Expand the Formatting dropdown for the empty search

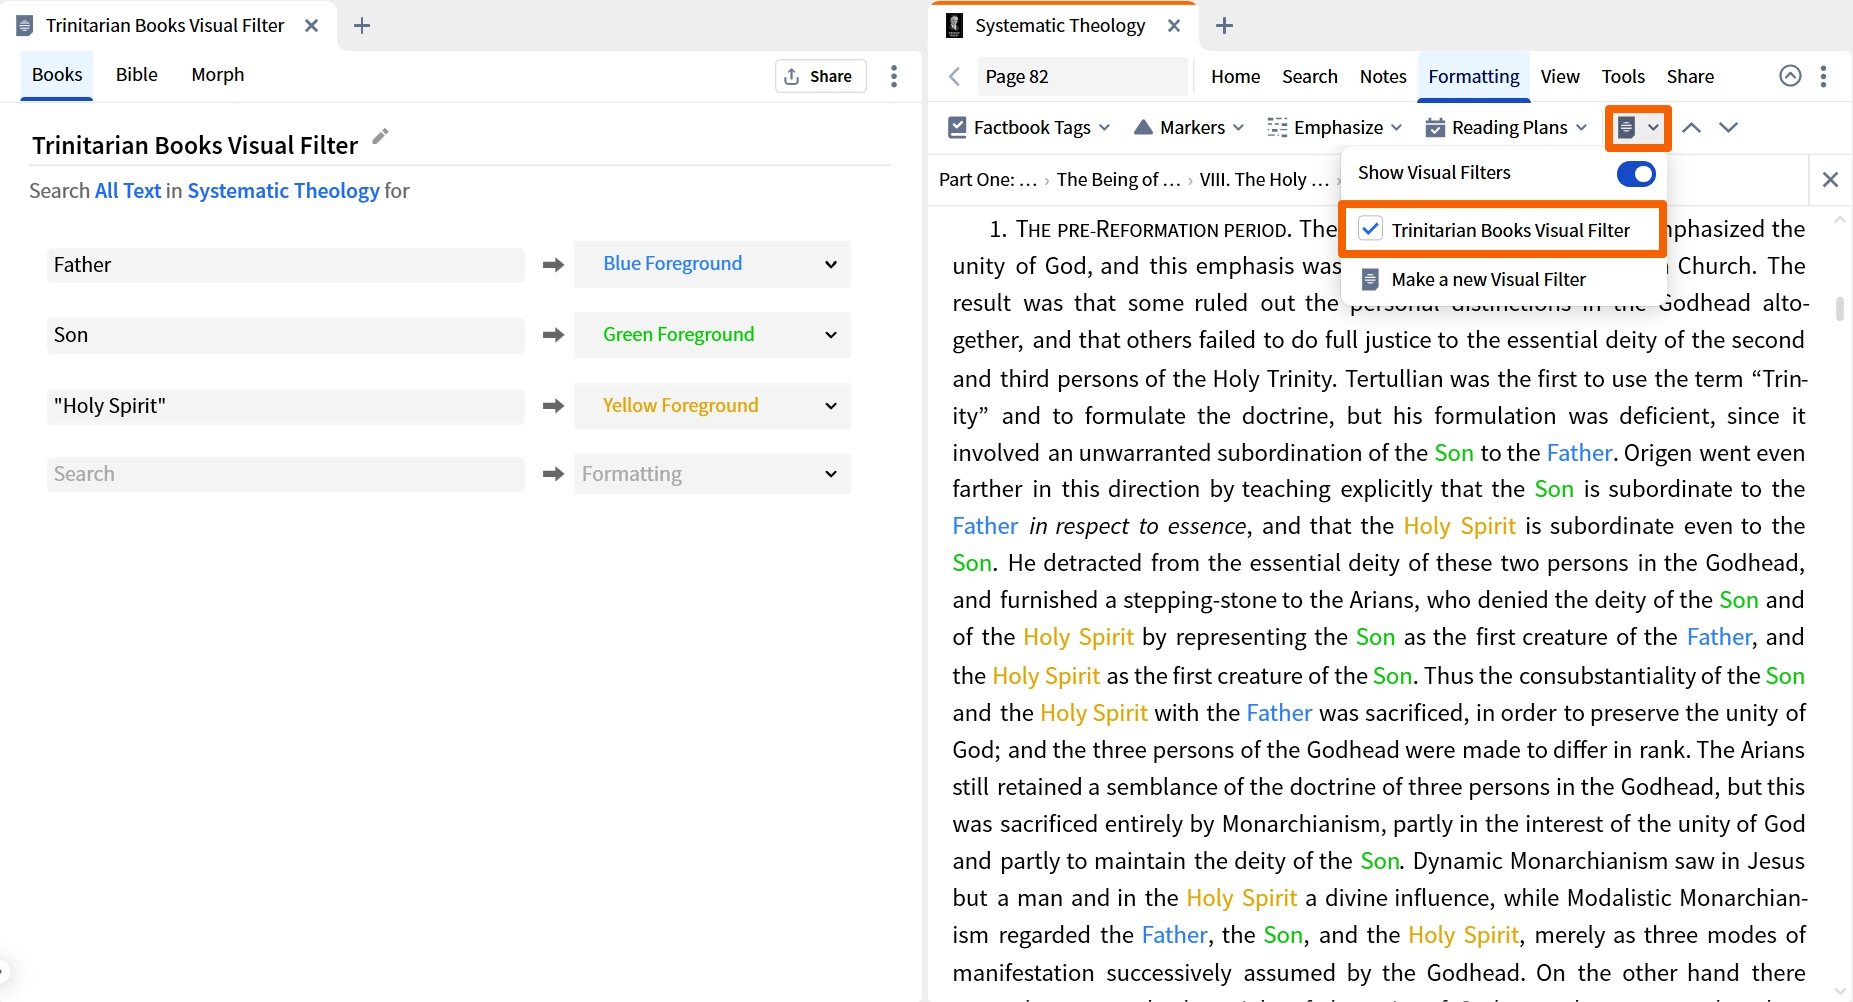pyautogui.click(x=711, y=473)
